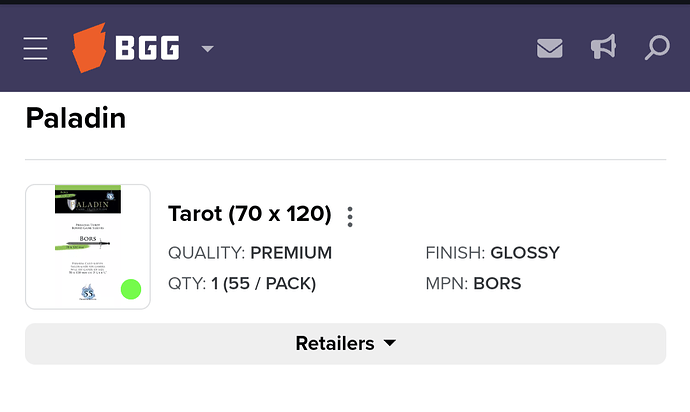Open the Paladin sleeve pack thumbnail

(x=88, y=246)
